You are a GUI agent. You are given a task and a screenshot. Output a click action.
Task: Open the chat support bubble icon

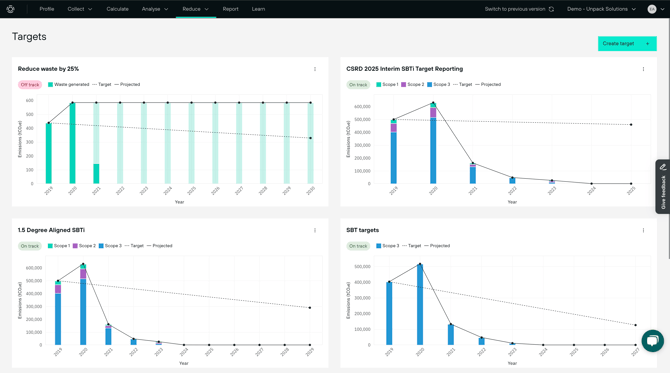pyautogui.click(x=652, y=341)
